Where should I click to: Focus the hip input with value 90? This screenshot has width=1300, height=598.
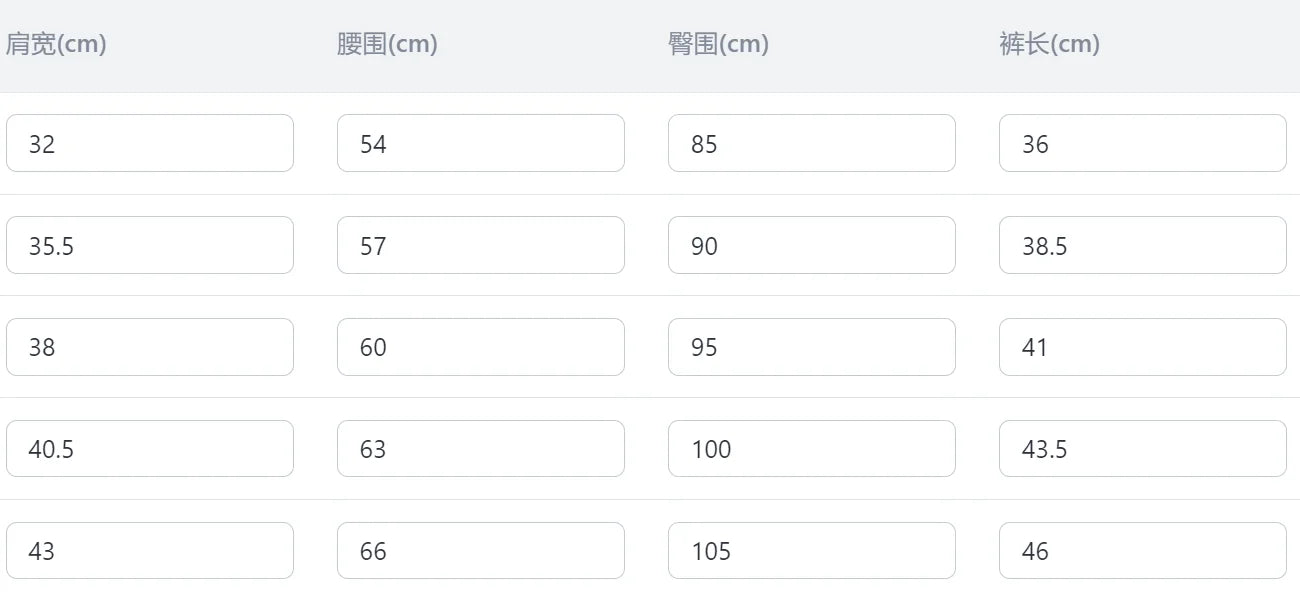coord(812,245)
